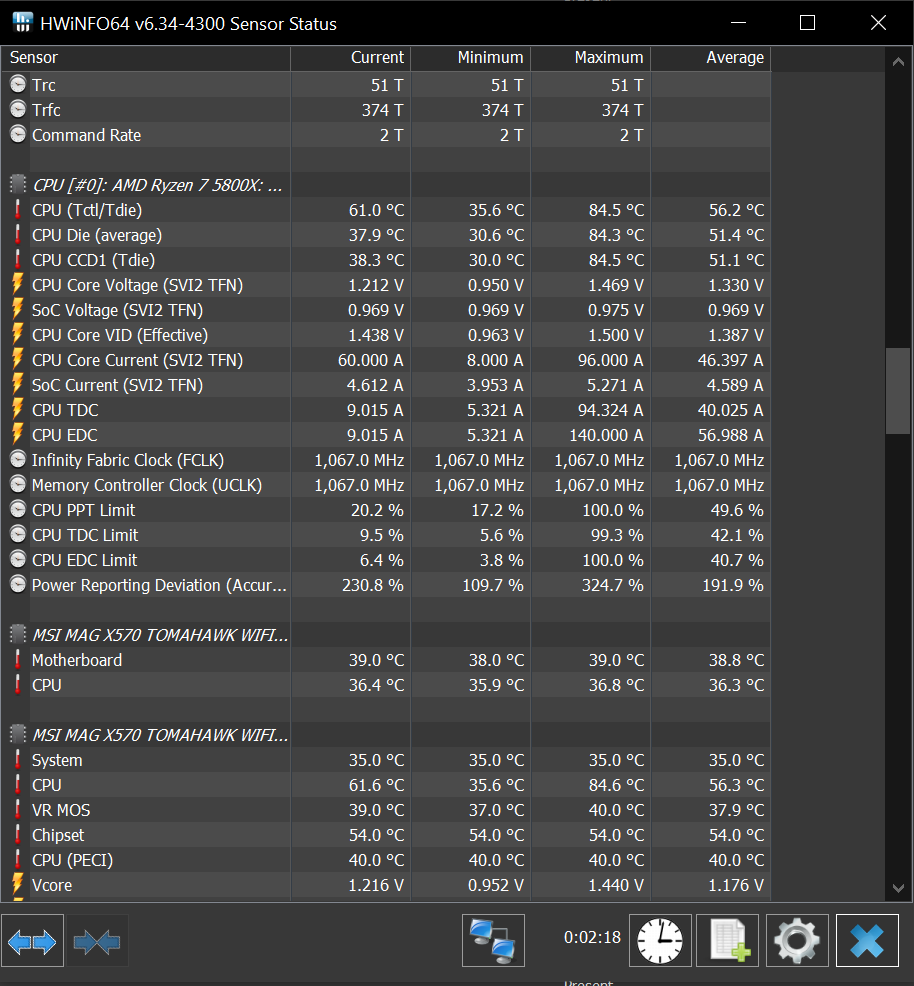The width and height of the screenshot is (914, 986).
Task: Start logging with the sheet plus icon
Action: coord(728,942)
